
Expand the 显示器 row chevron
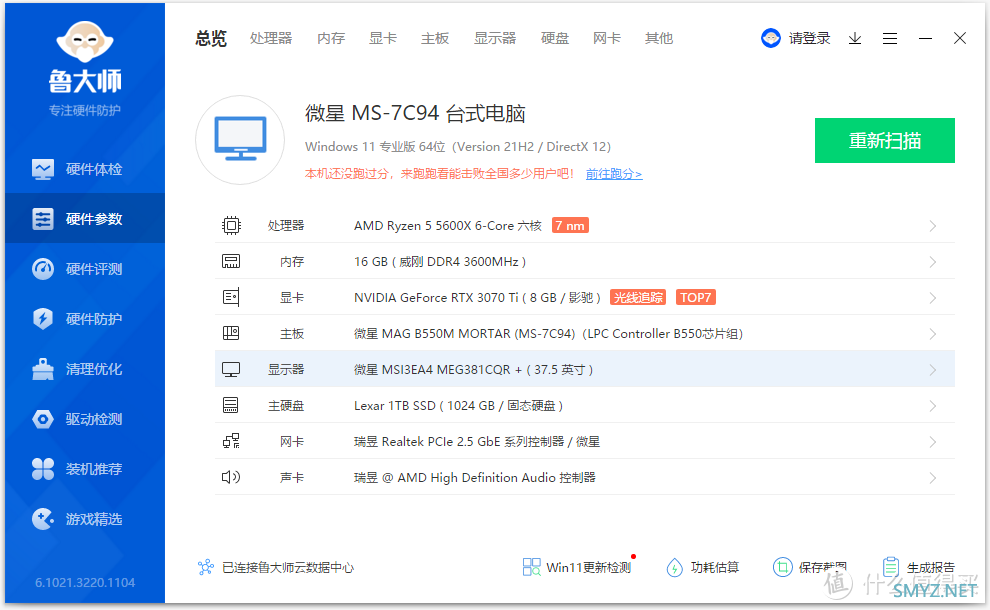coord(933,370)
